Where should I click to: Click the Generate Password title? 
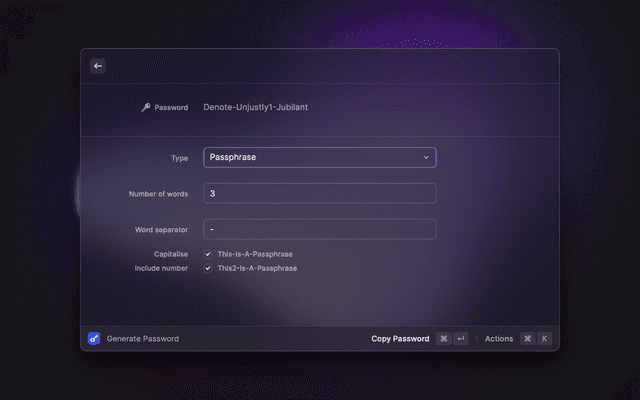click(143, 339)
